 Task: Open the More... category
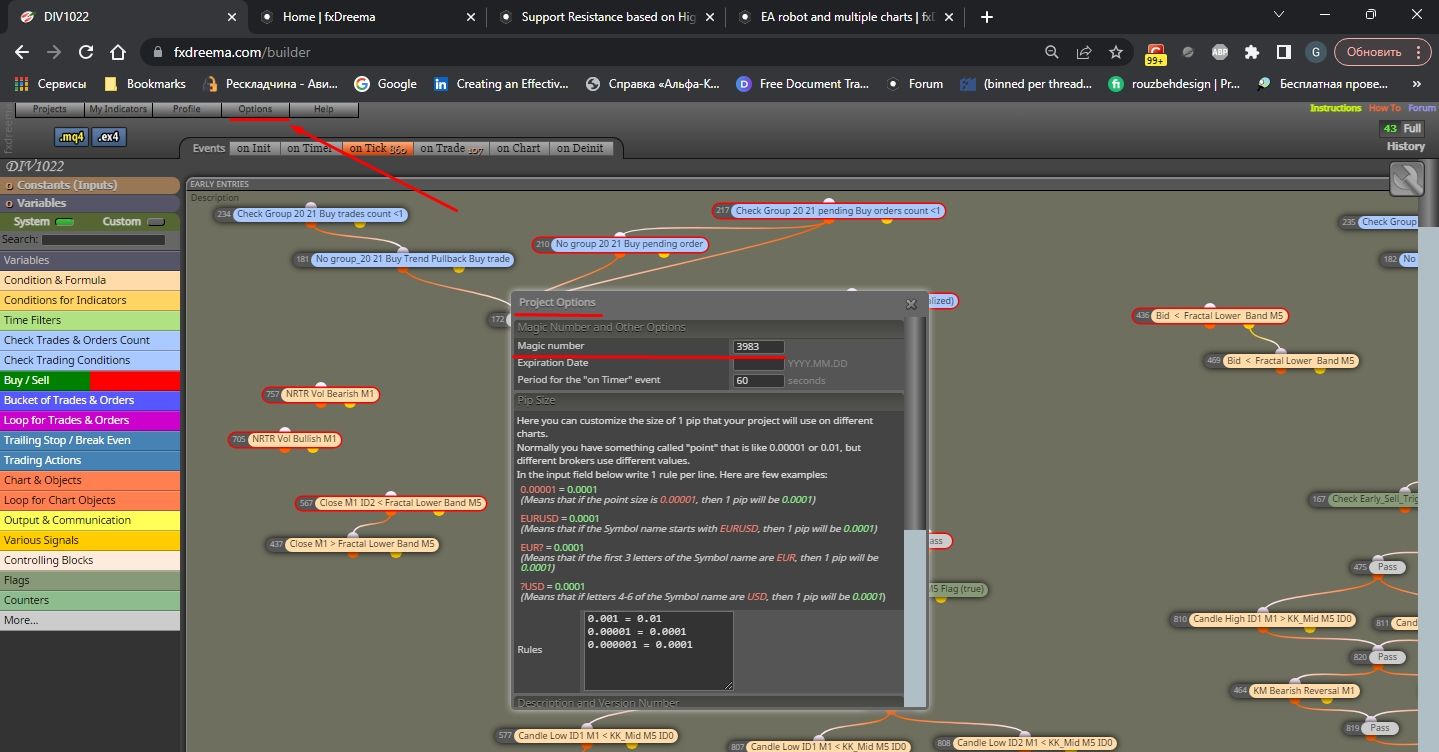coord(90,620)
